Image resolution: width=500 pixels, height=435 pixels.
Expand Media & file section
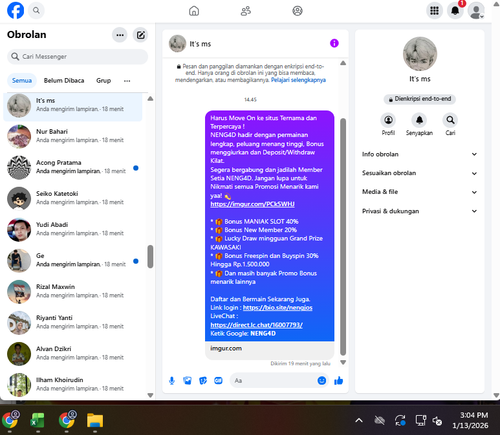click(419, 192)
